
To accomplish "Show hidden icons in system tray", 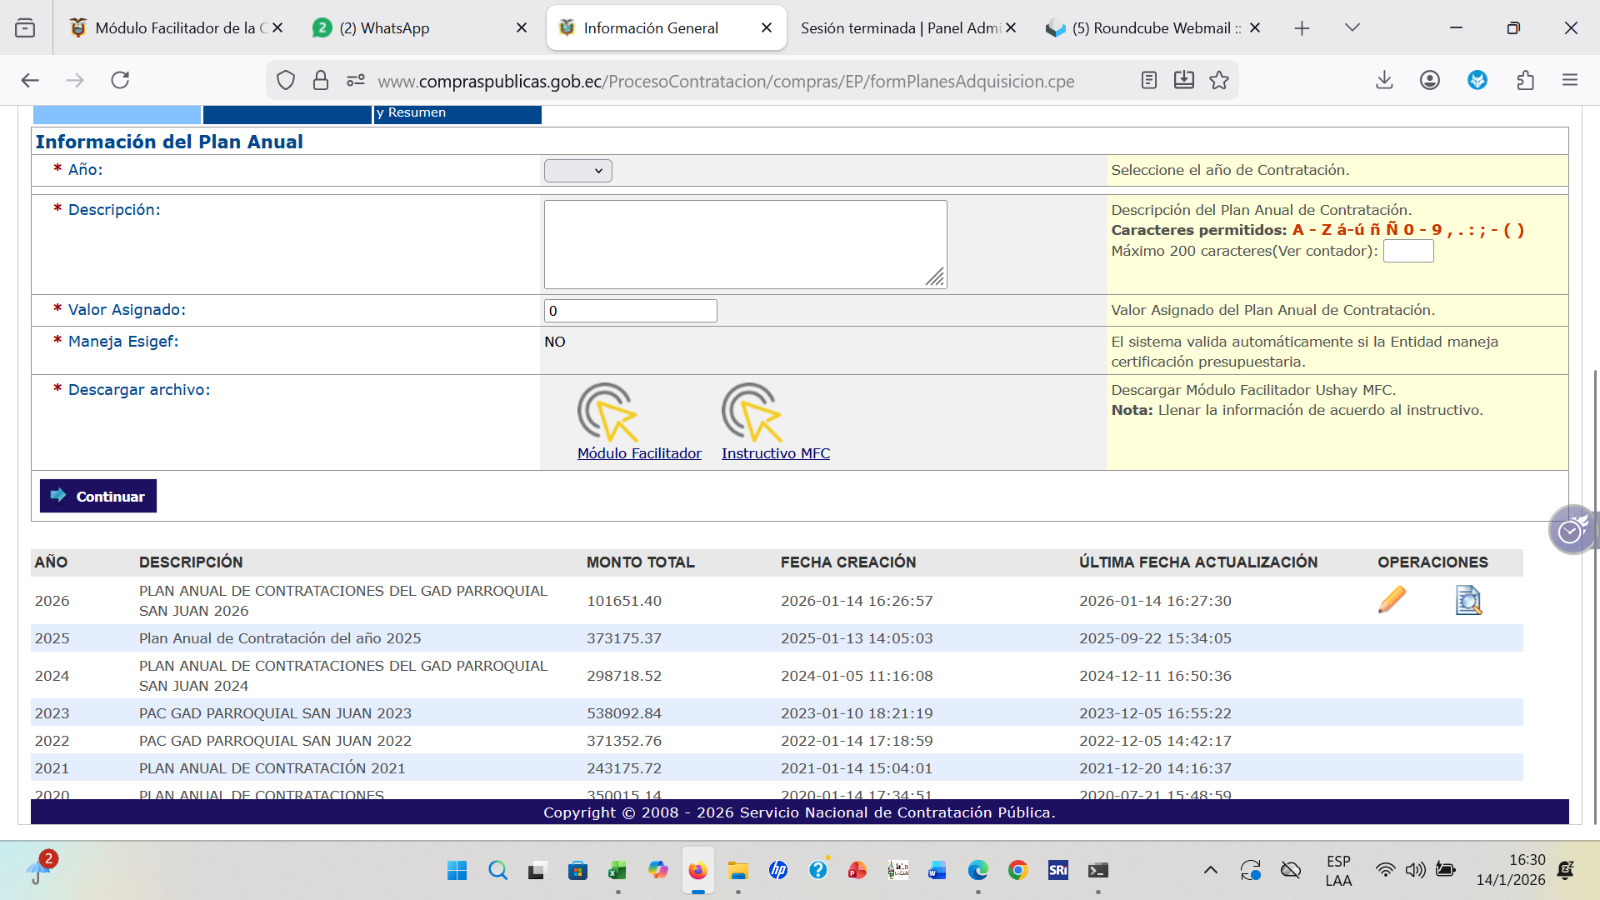I will pos(1210,870).
